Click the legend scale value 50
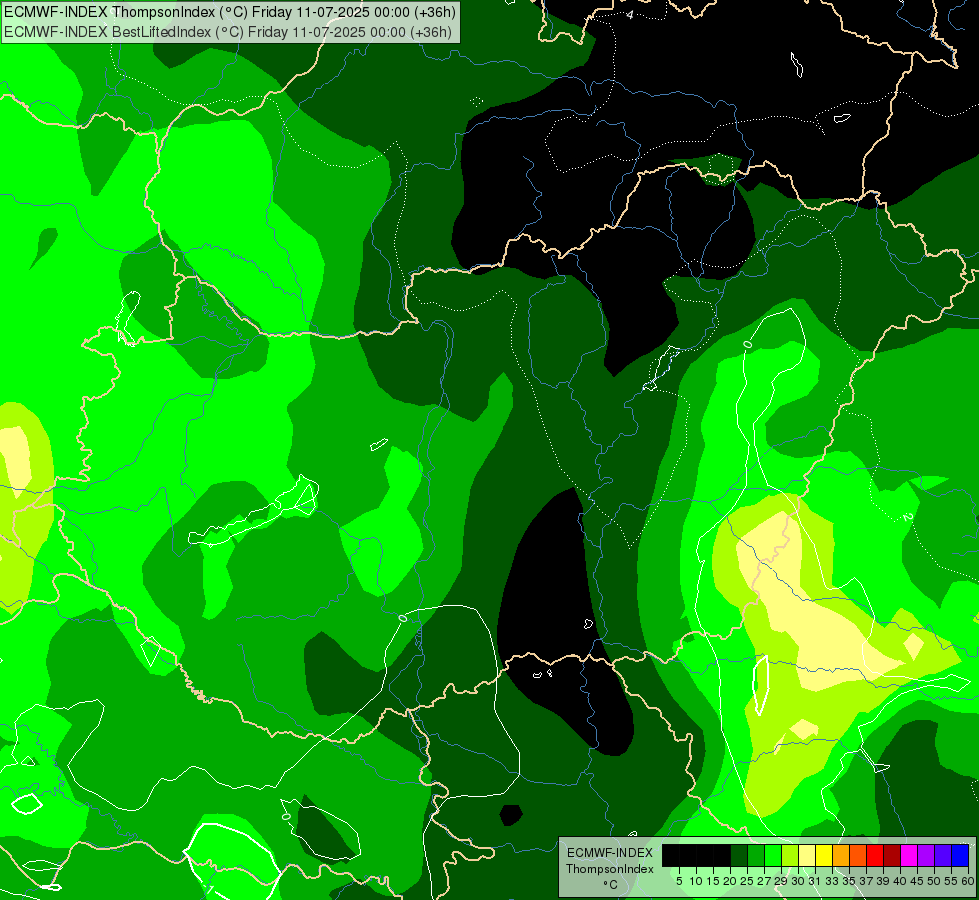This screenshot has width=979, height=900. pyautogui.click(x=935, y=881)
